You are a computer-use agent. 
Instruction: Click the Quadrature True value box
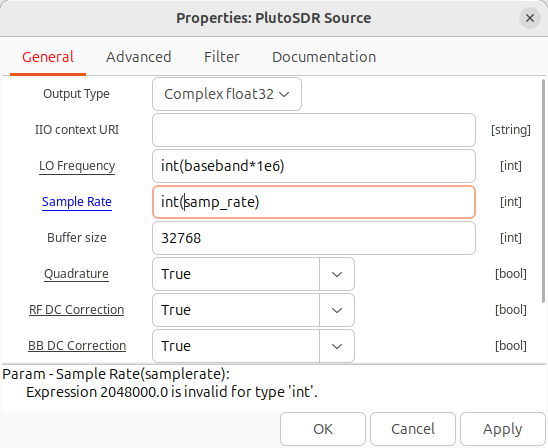point(236,274)
